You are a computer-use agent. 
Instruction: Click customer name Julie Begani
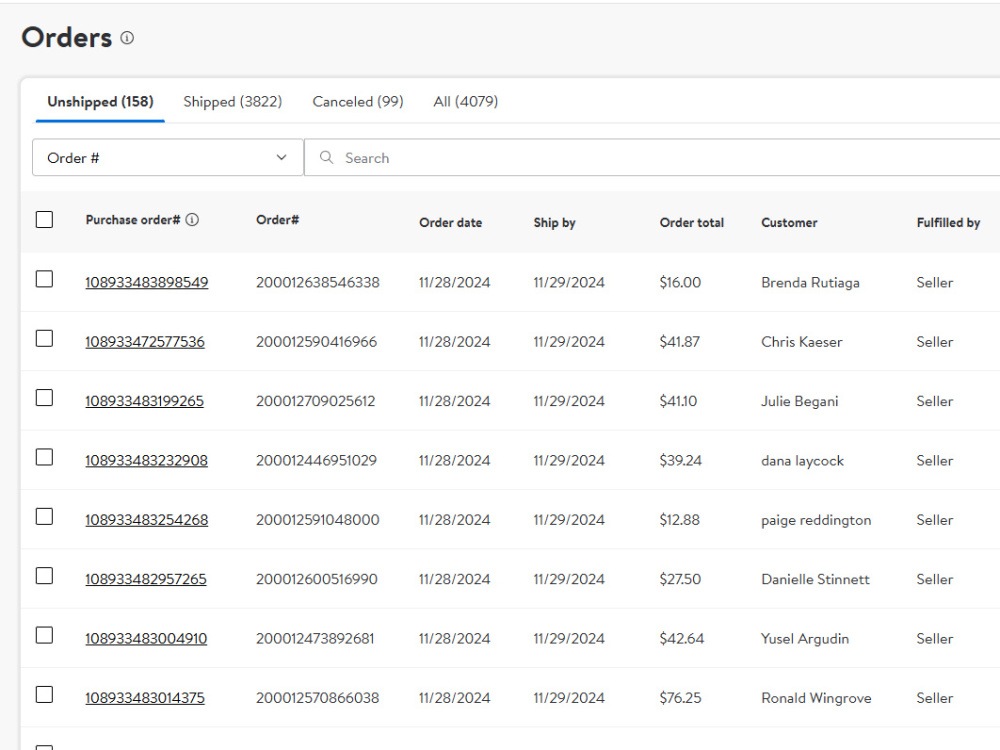tap(800, 401)
